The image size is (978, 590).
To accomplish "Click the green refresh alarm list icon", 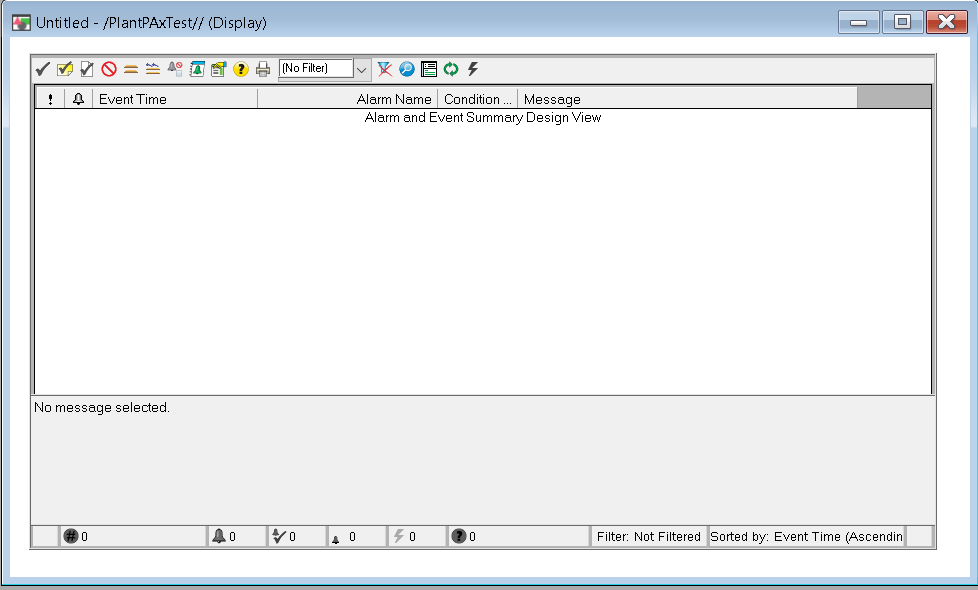I will click(451, 69).
